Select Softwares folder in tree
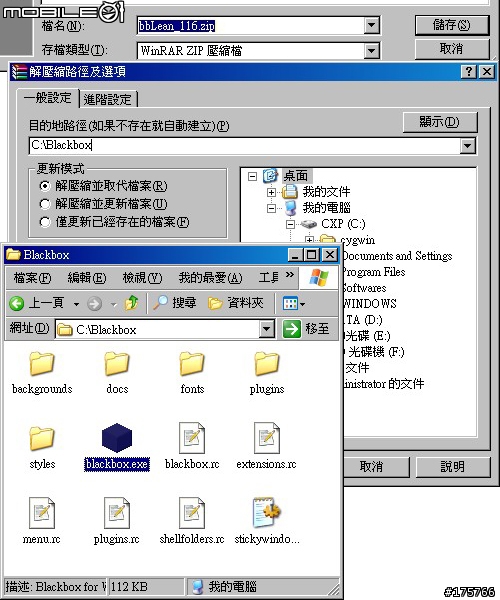 click(365, 288)
